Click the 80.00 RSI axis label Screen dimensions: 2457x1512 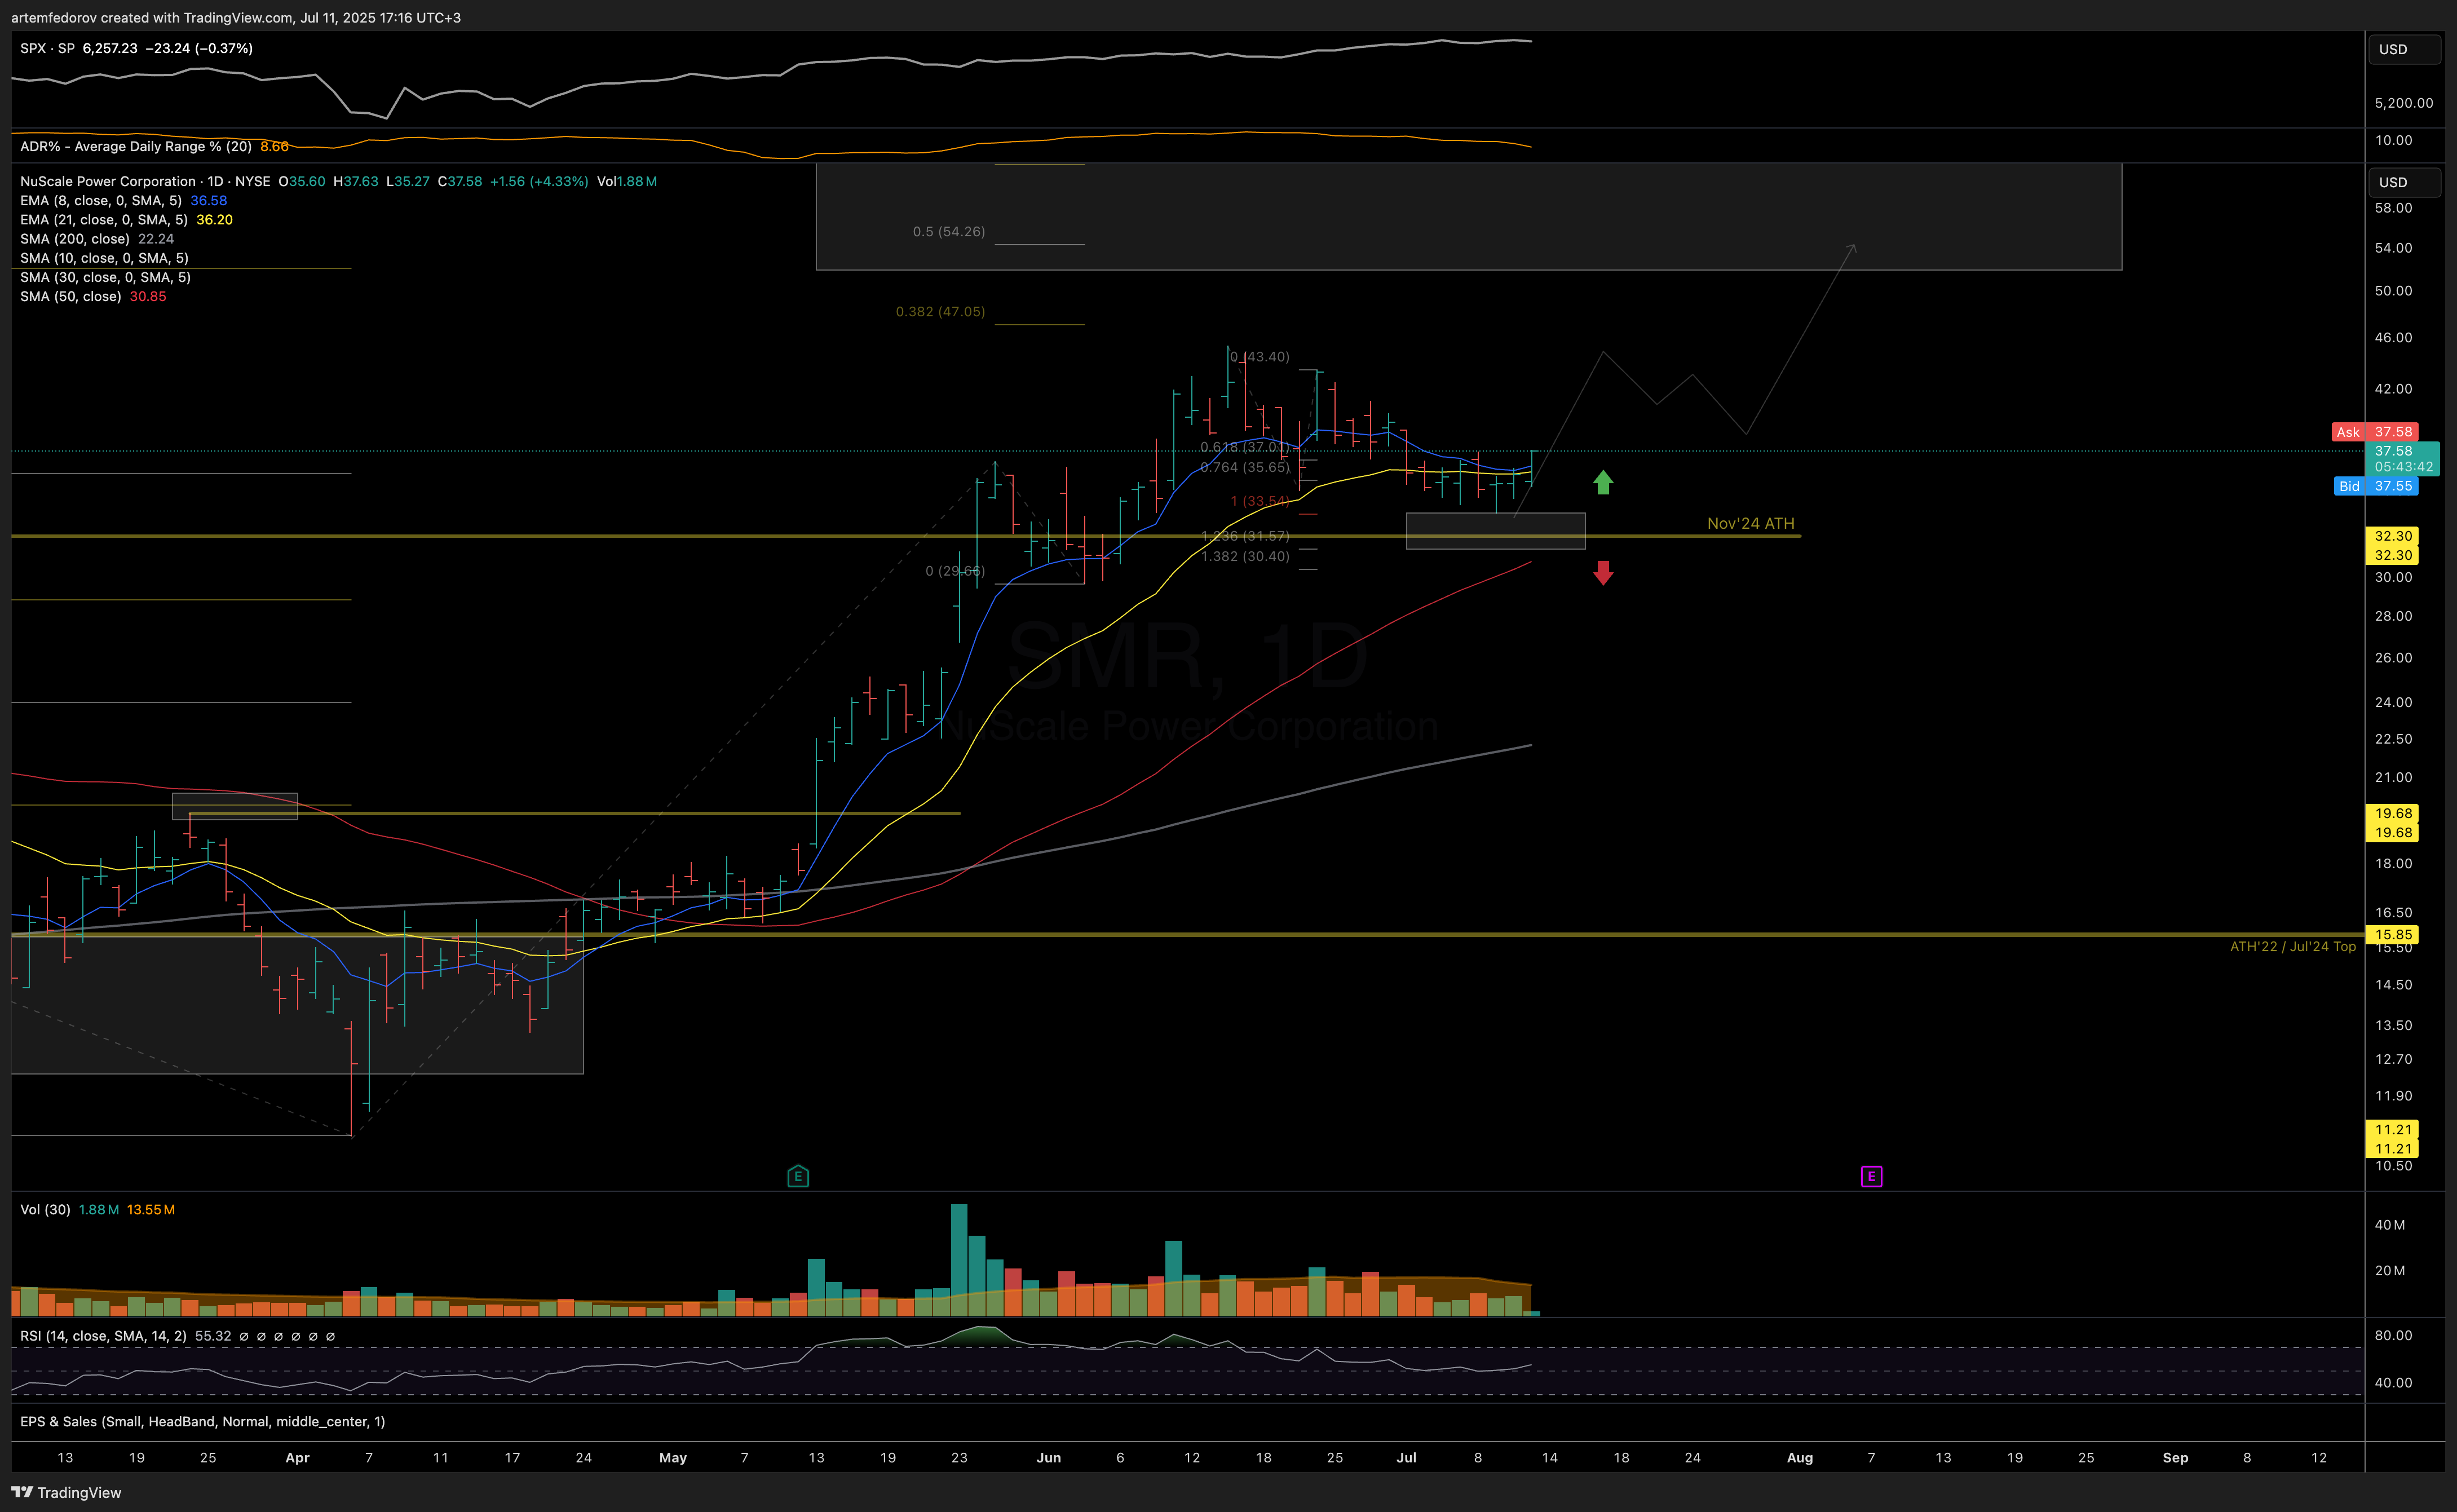(x=2393, y=1335)
